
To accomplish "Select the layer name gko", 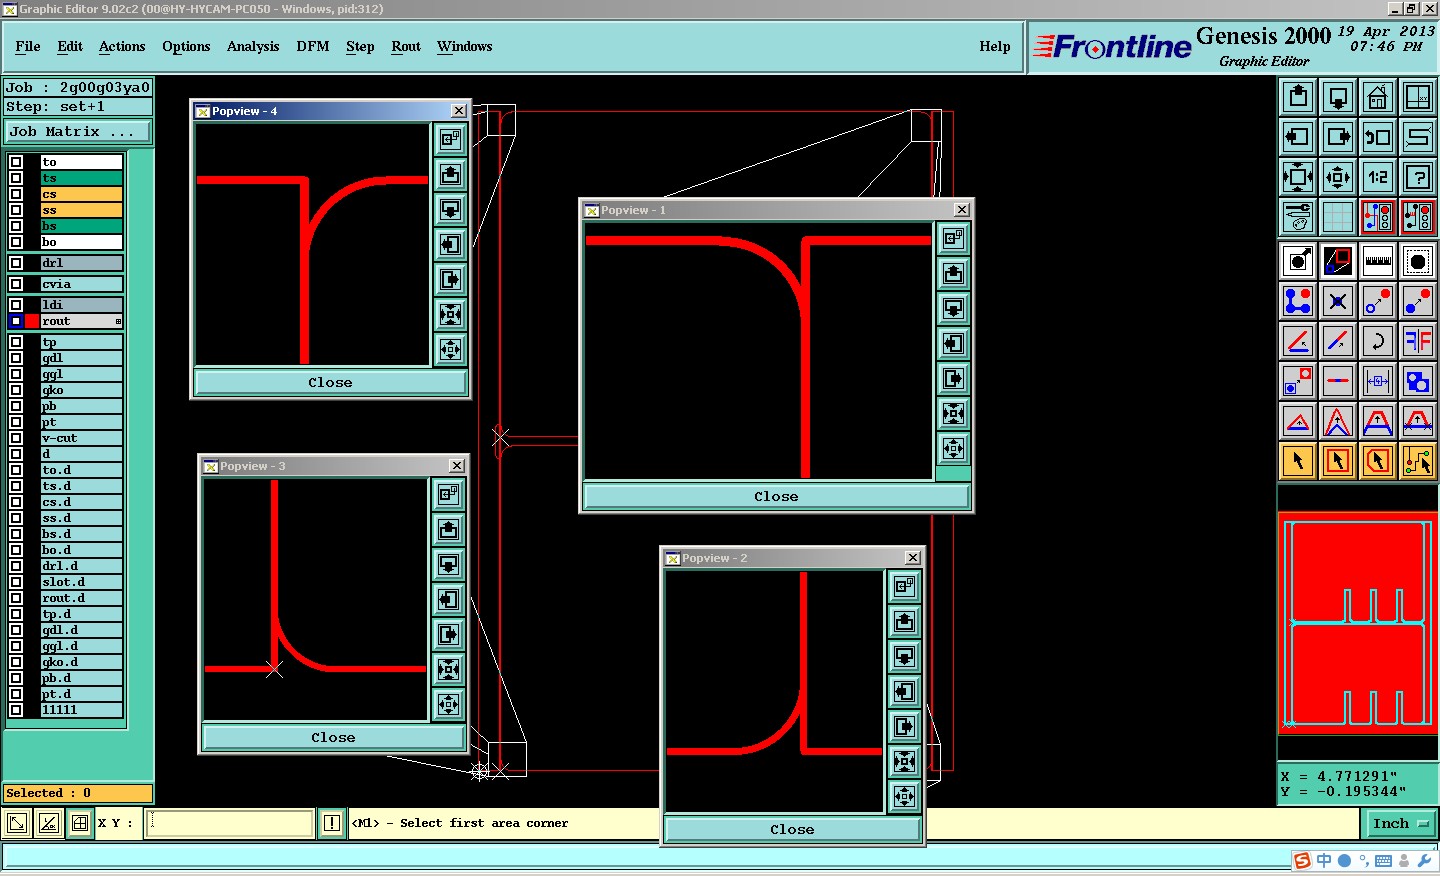I will click(x=81, y=390).
